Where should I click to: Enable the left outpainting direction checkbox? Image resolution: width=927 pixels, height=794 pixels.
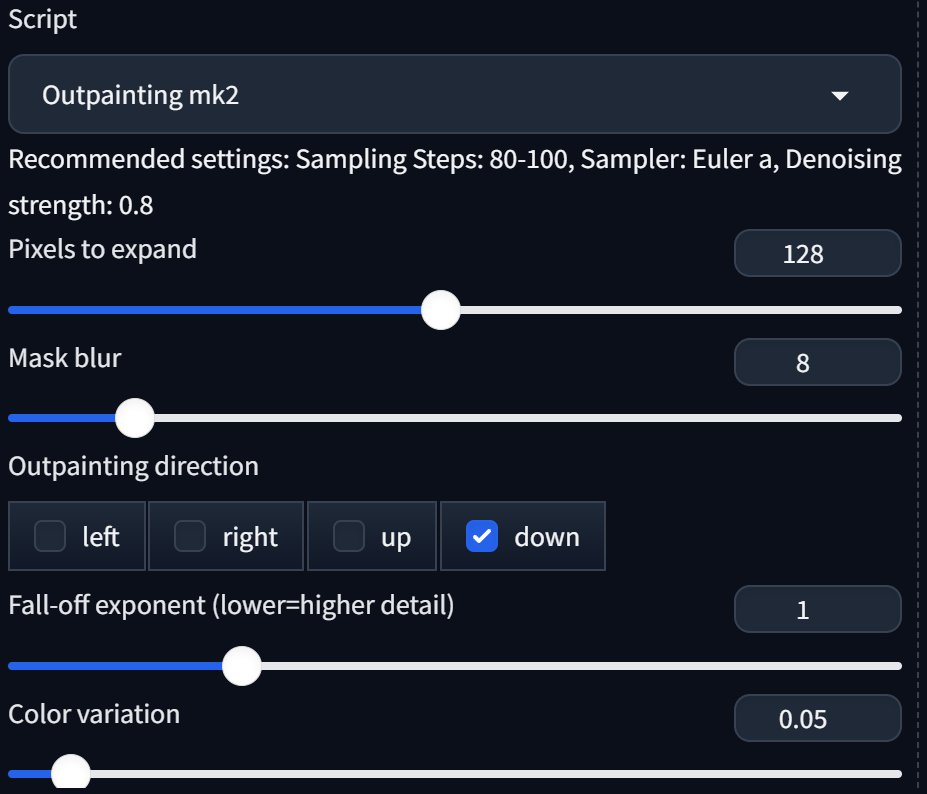click(x=50, y=537)
